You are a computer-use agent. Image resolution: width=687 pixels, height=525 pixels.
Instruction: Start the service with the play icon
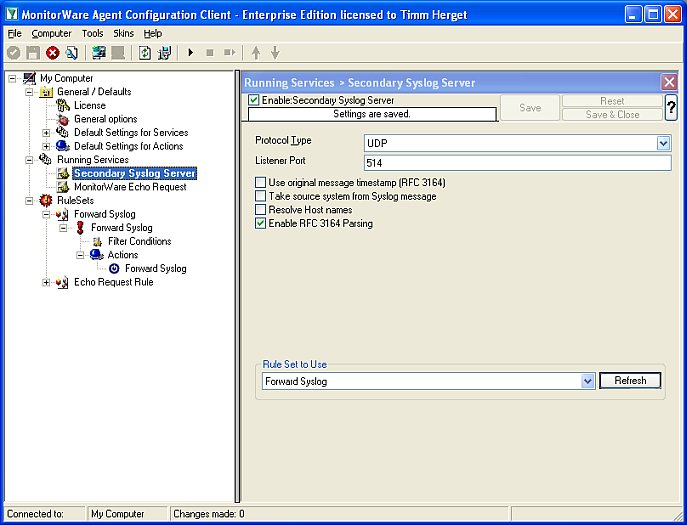[x=191, y=53]
